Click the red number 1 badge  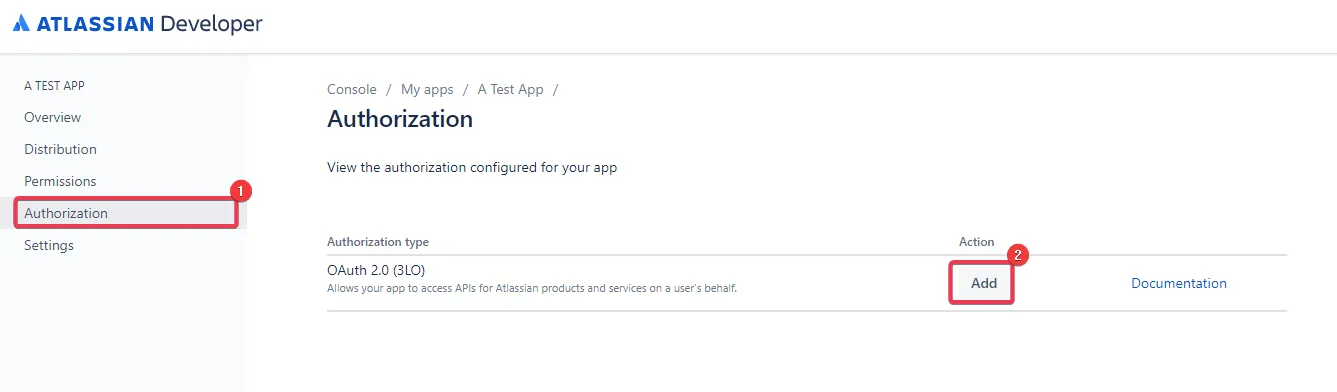point(239,191)
